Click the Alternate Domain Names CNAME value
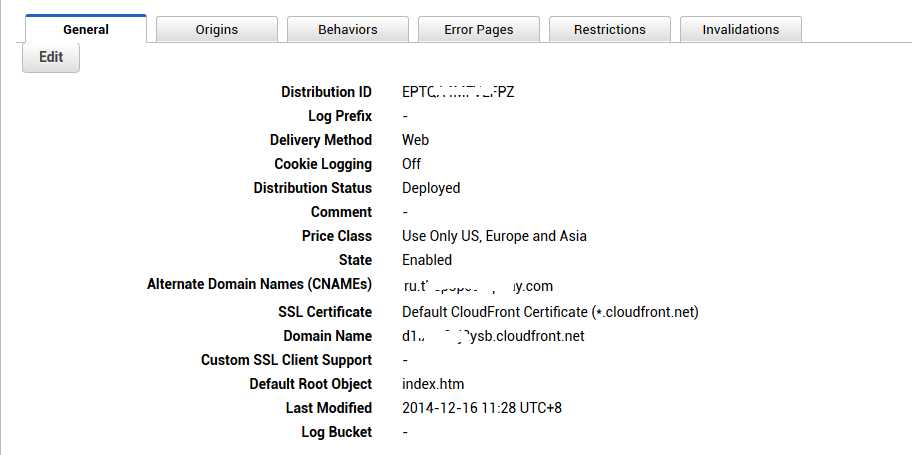Image resolution: width=912 pixels, height=455 pixels. click(477, 286)
